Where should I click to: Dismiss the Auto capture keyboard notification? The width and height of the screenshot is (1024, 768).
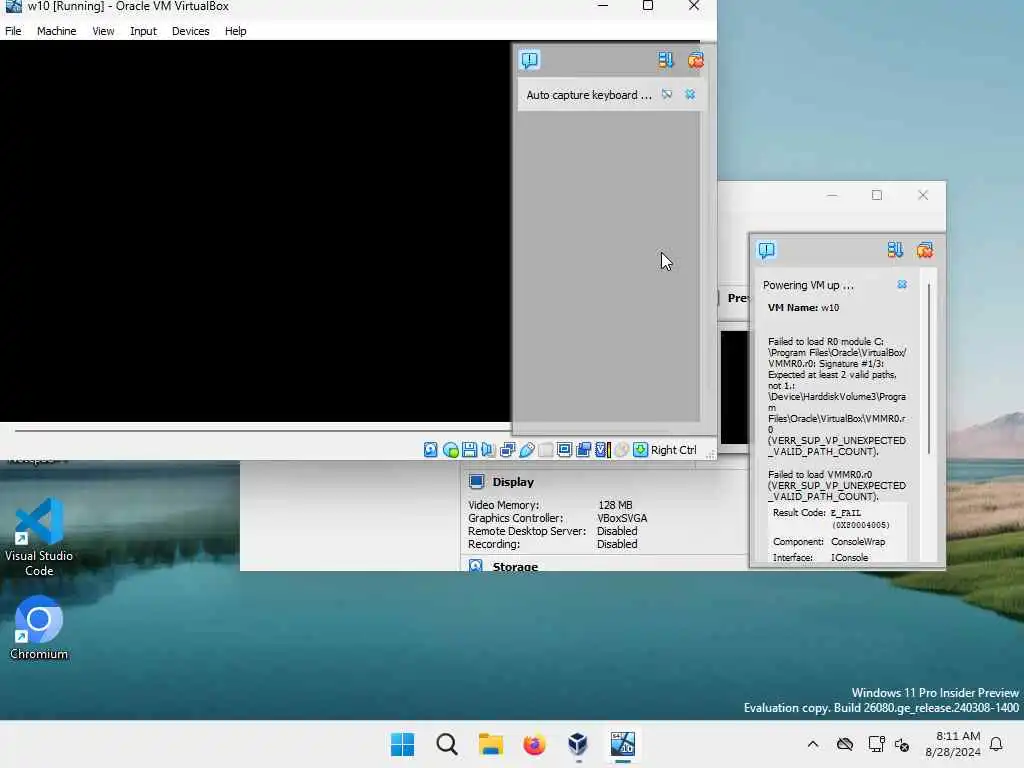pyautogui.click(x=690, y=95)
